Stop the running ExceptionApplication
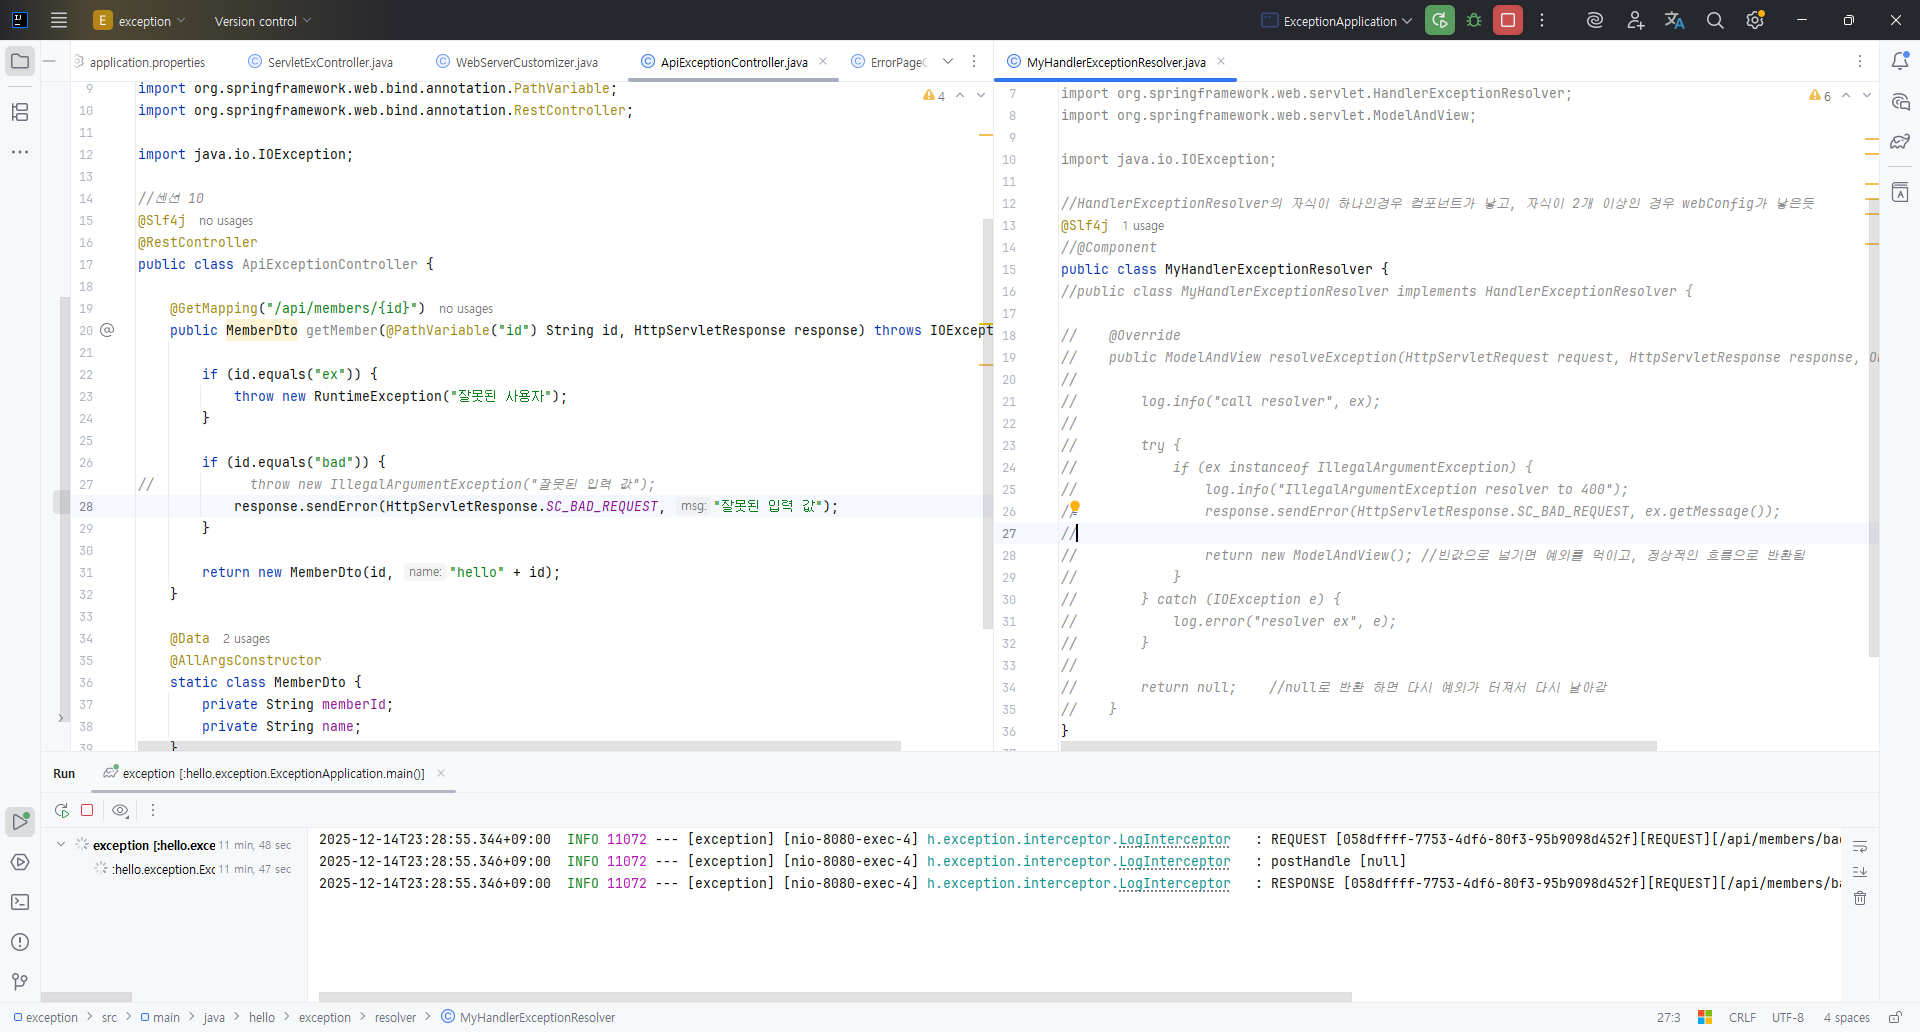Viewport: 1920px width, 1032px height. [x=1508, y=20]
